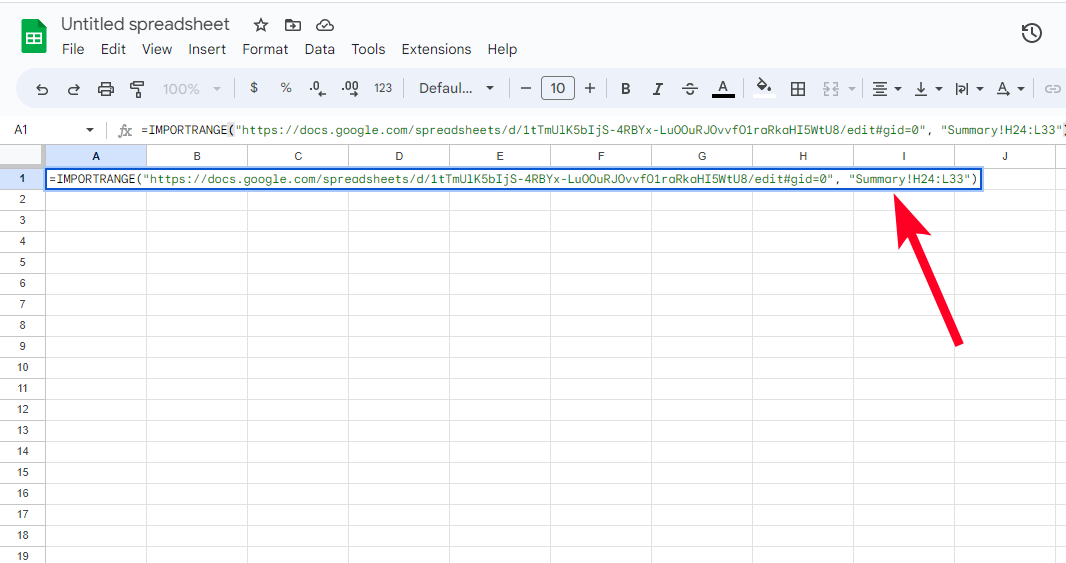This screenshot has height=563, width=1066.
Task: Open text rotation dropdown
Action: point(1010,89)
